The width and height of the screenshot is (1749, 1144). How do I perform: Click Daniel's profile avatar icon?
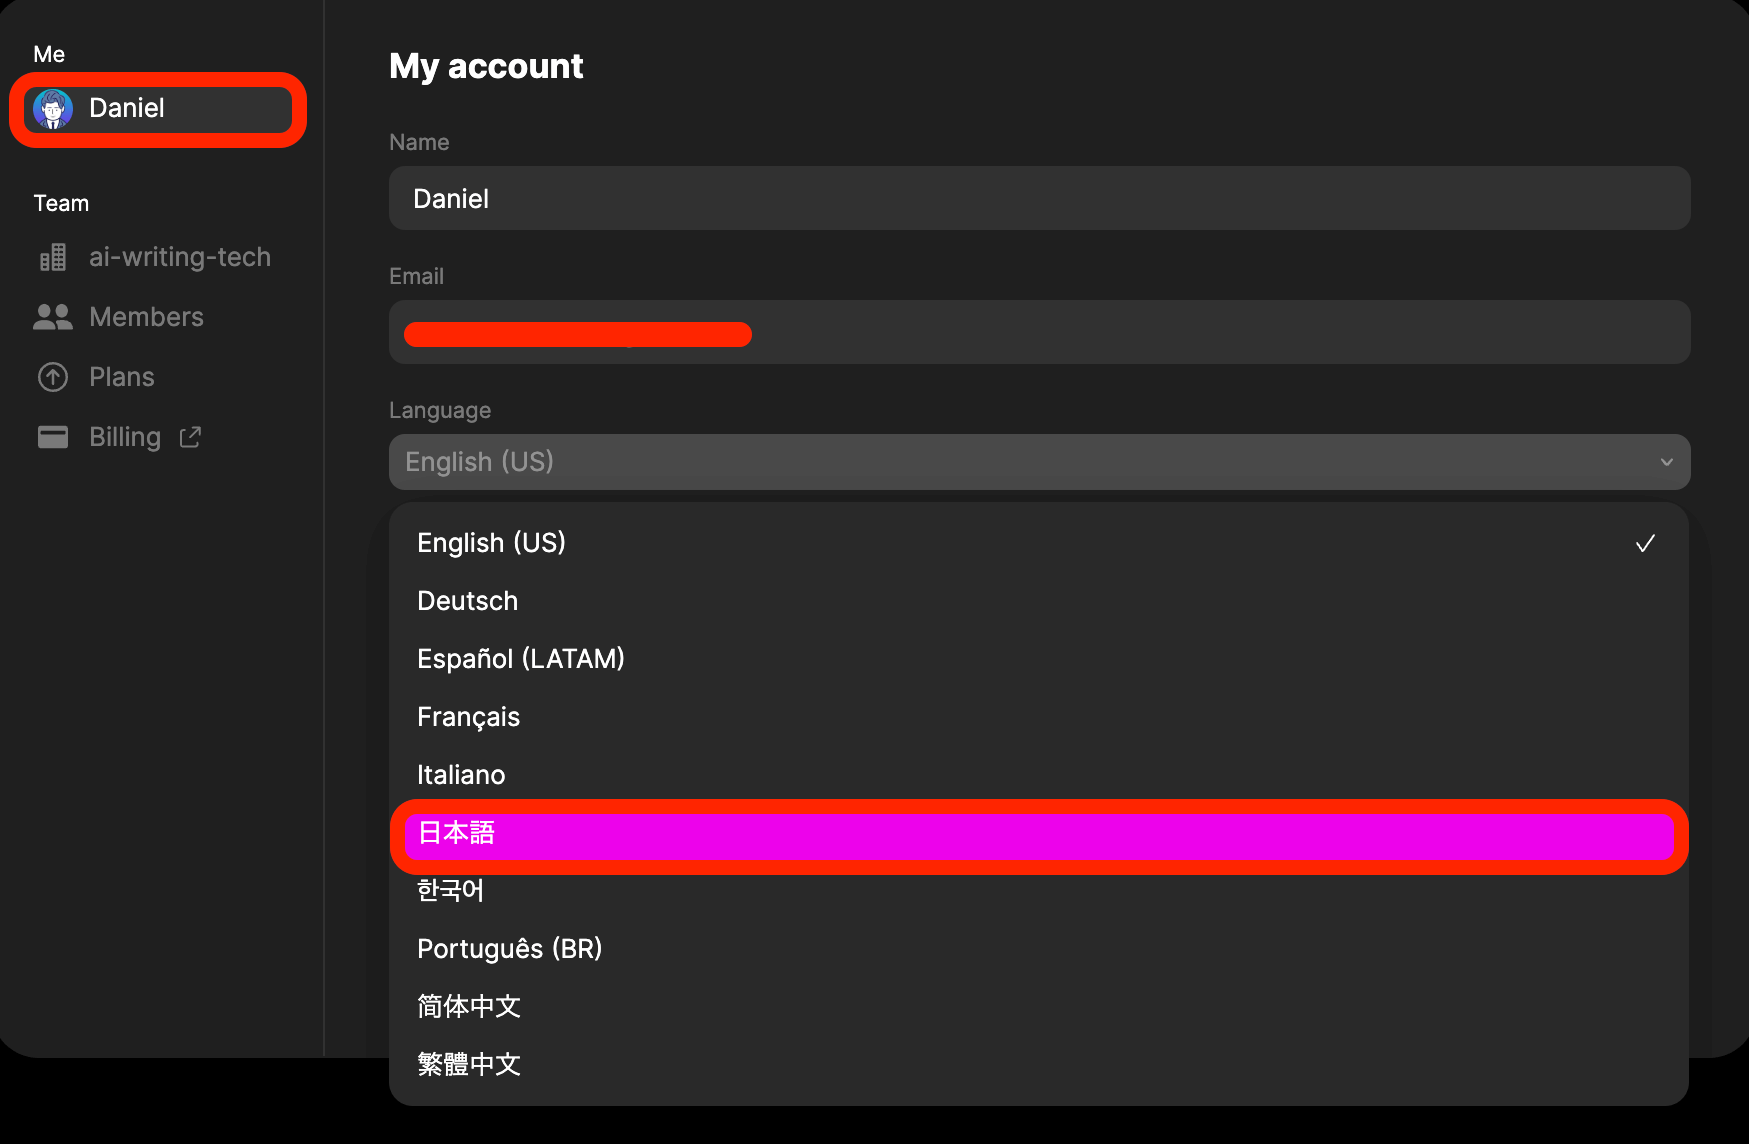pyautogui.click(x=53, y=108)
